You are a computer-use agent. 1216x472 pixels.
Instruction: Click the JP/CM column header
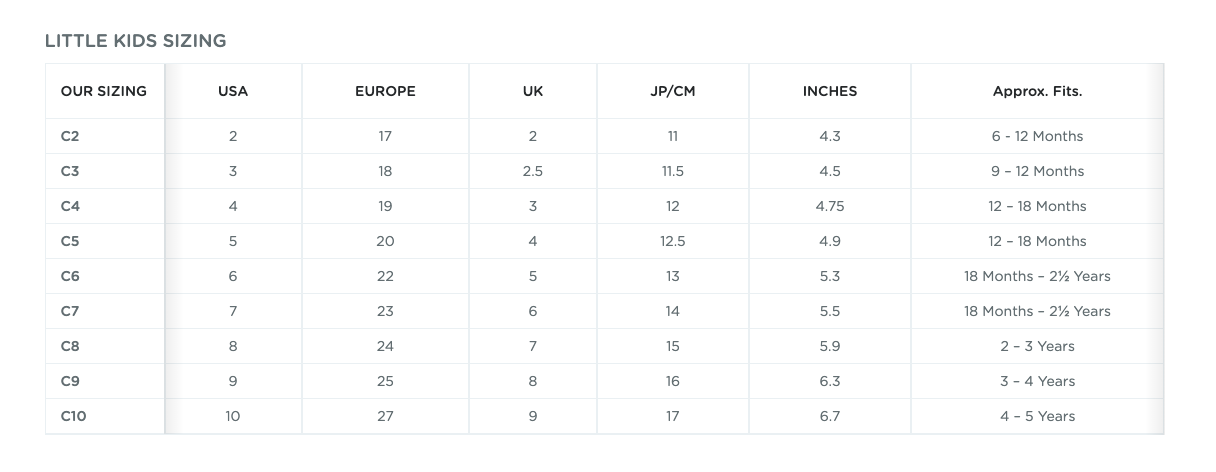(673, 91)
